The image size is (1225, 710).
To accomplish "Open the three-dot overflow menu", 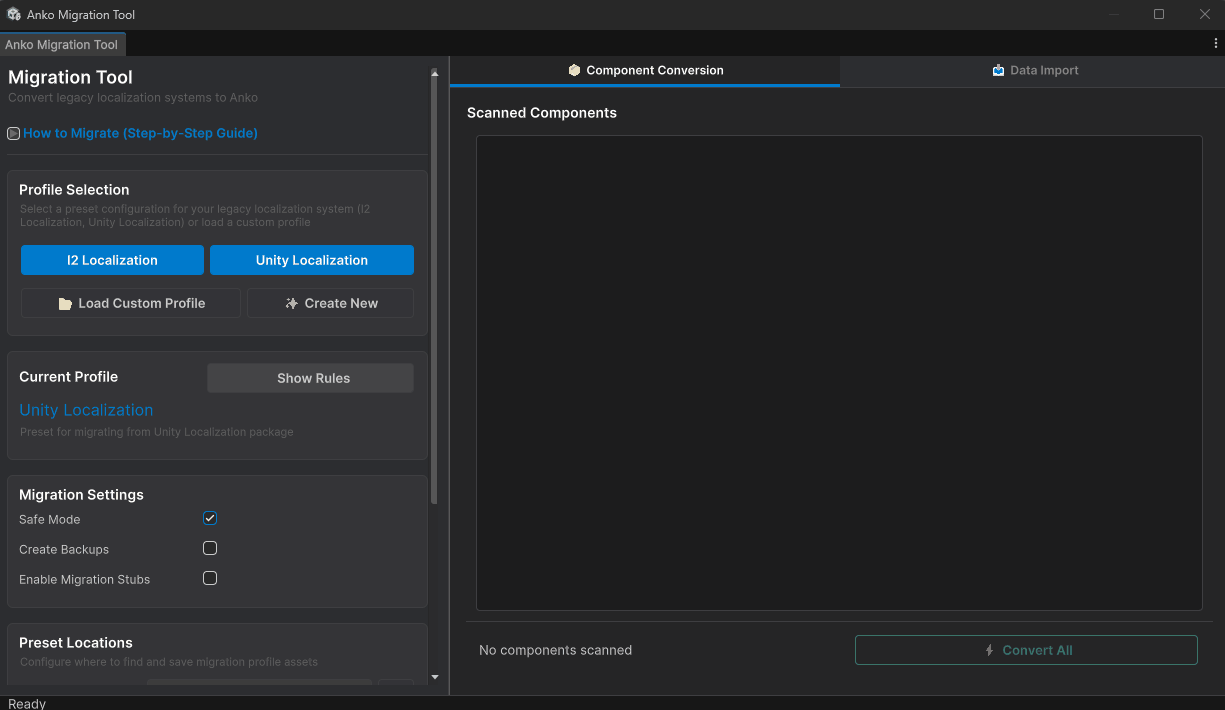I will pyautogui.click(x=1216, y=43).
